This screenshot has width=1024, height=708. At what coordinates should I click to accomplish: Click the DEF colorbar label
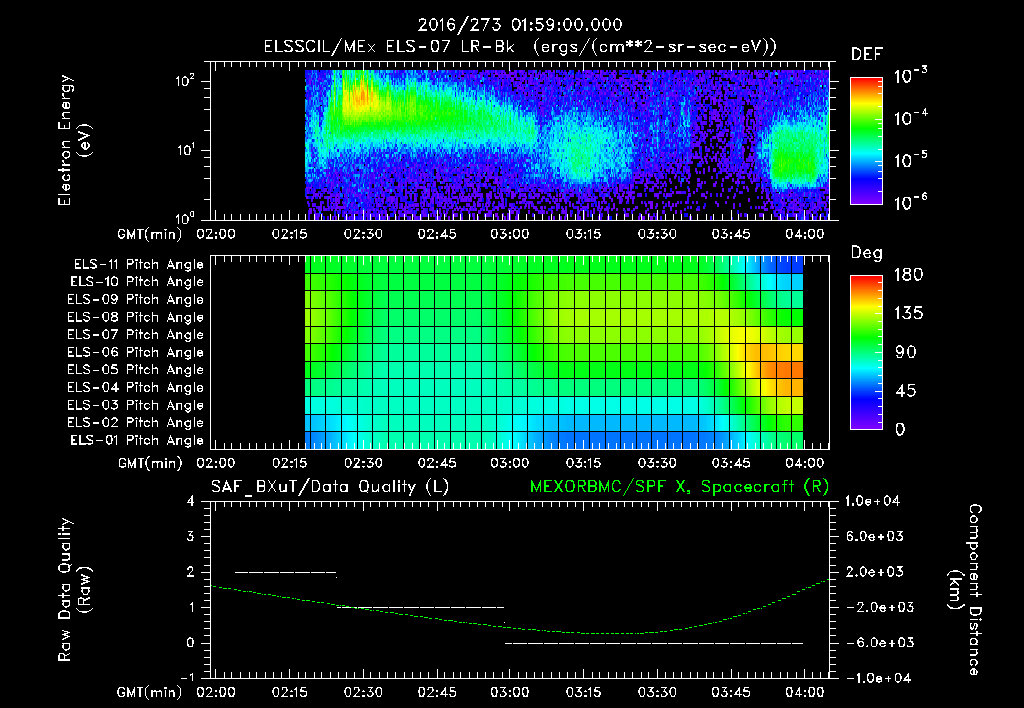pos(867,54)
